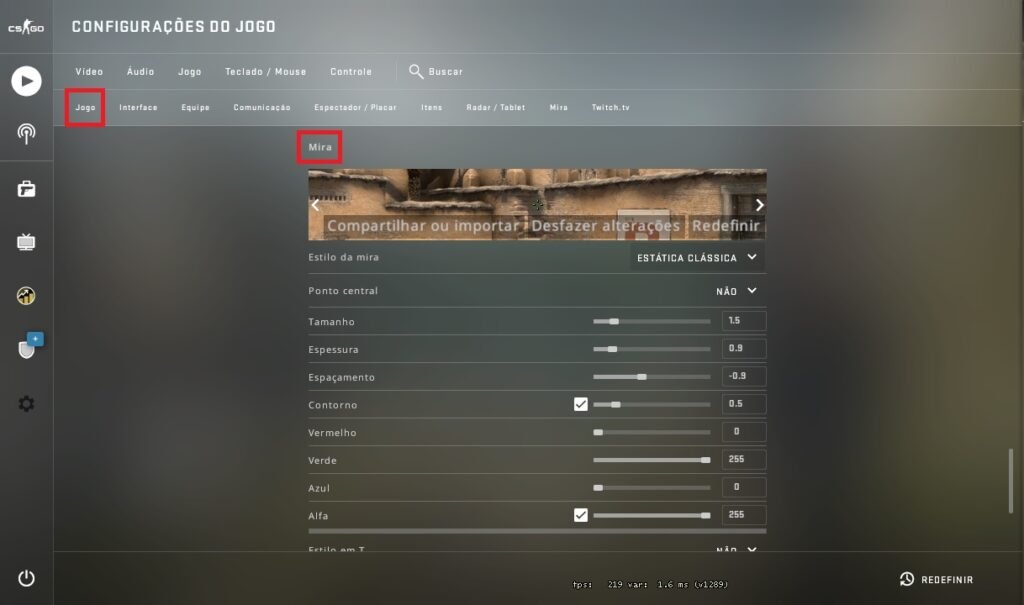The image size is (1024, 605).
Task: Click the CS:GO logo icon
Action: pos(26,27)
